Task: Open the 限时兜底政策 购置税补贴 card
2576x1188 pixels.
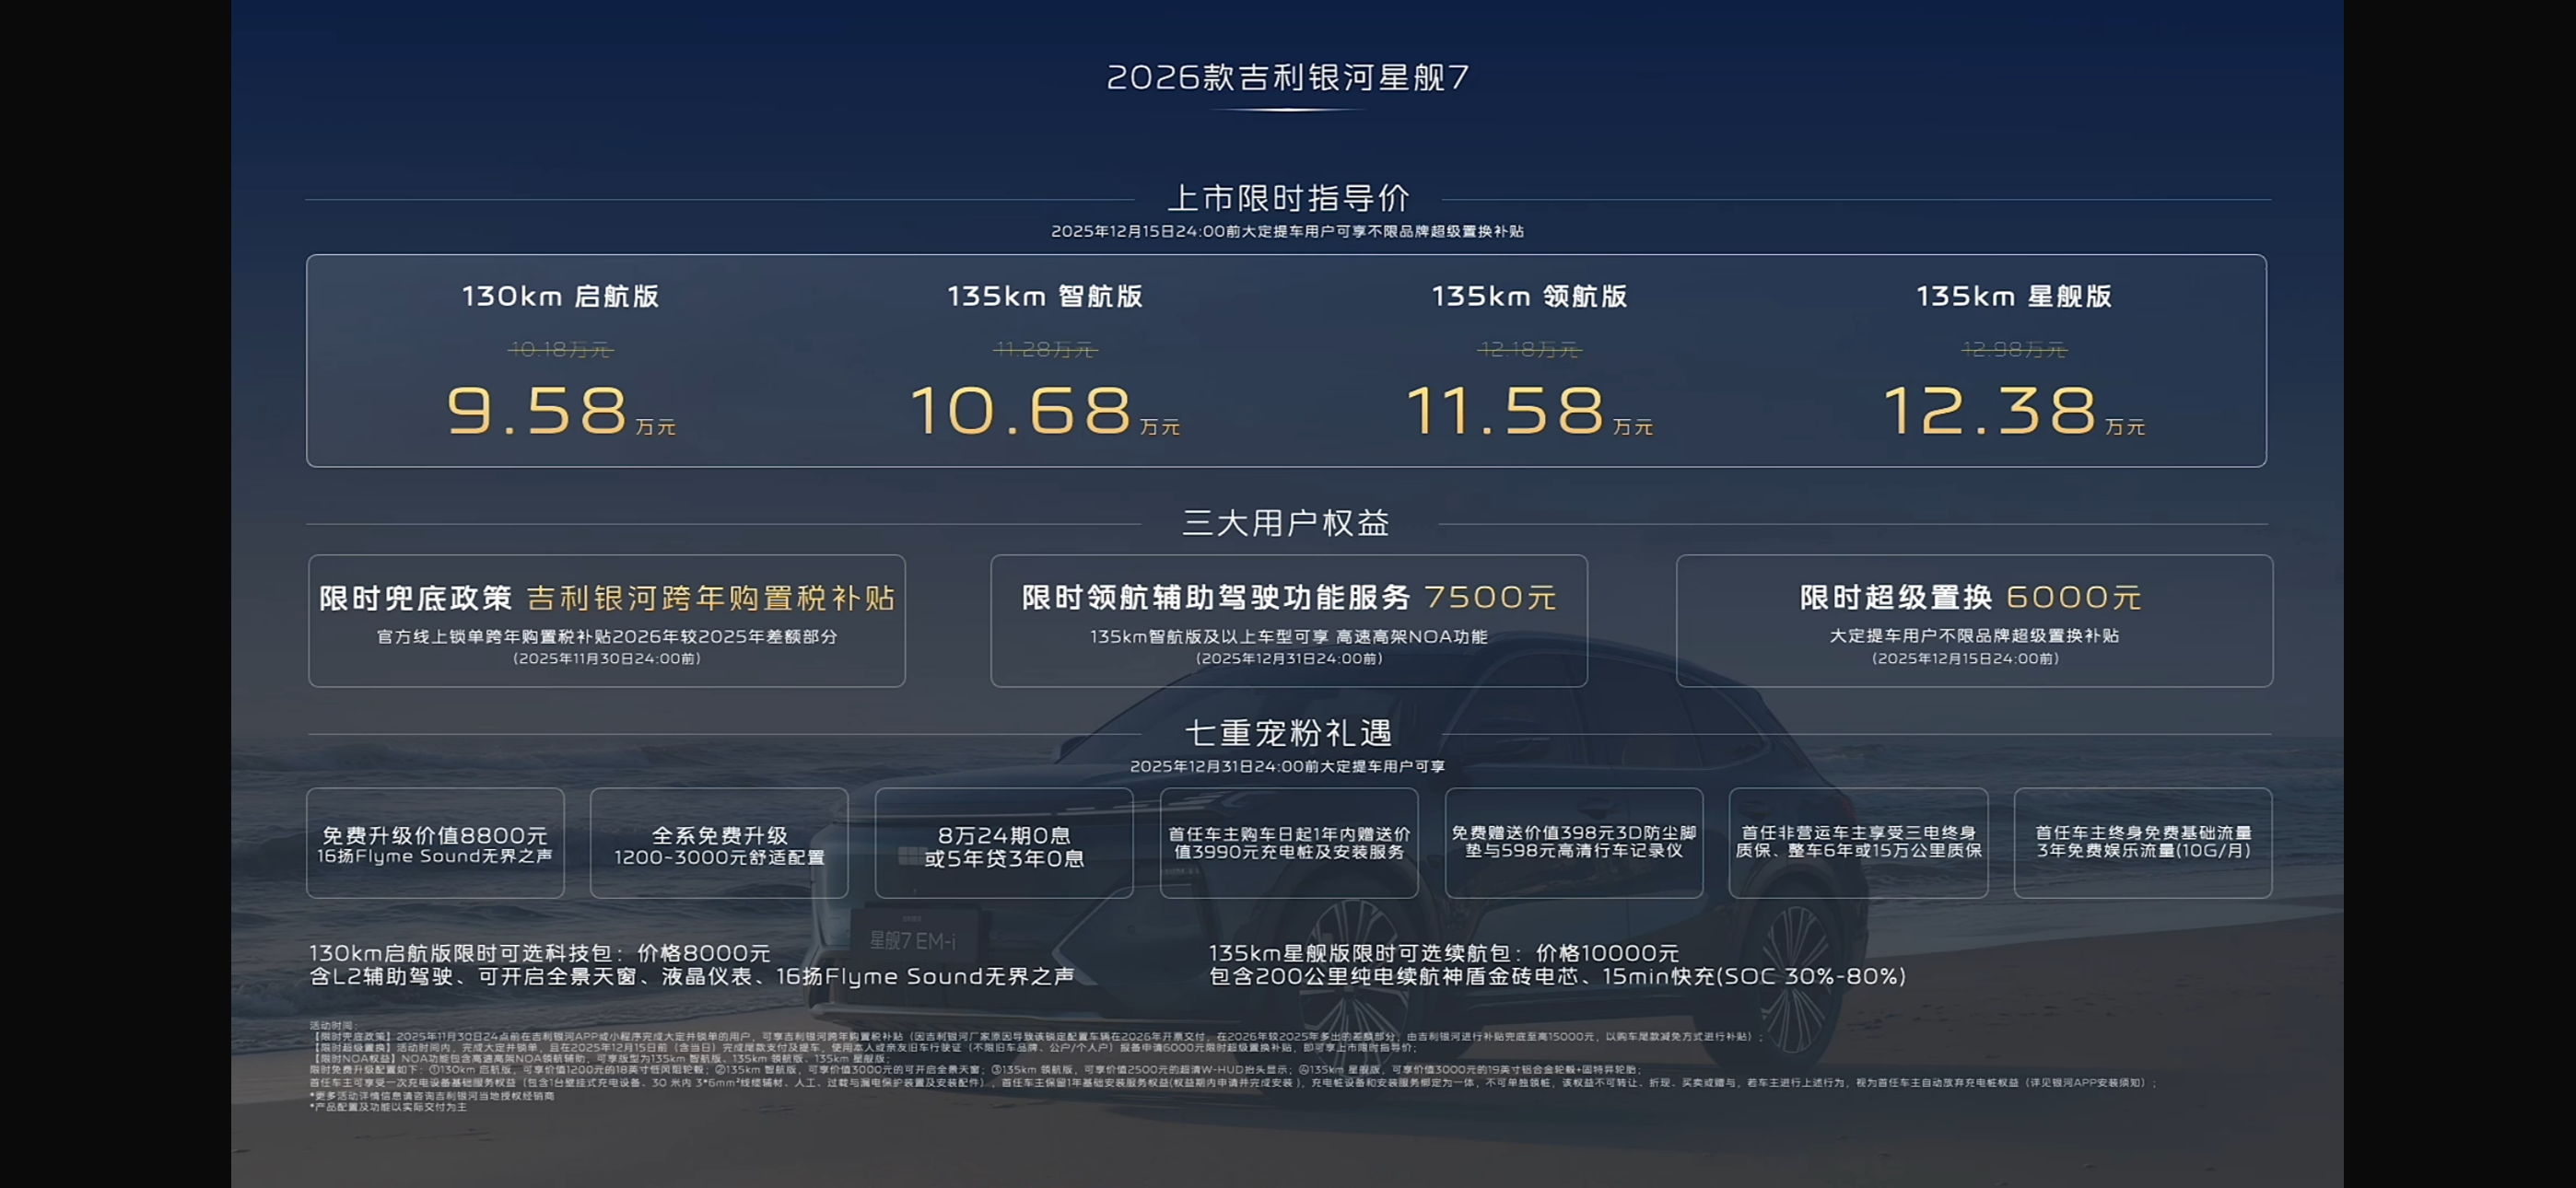Action: (606, 620)
